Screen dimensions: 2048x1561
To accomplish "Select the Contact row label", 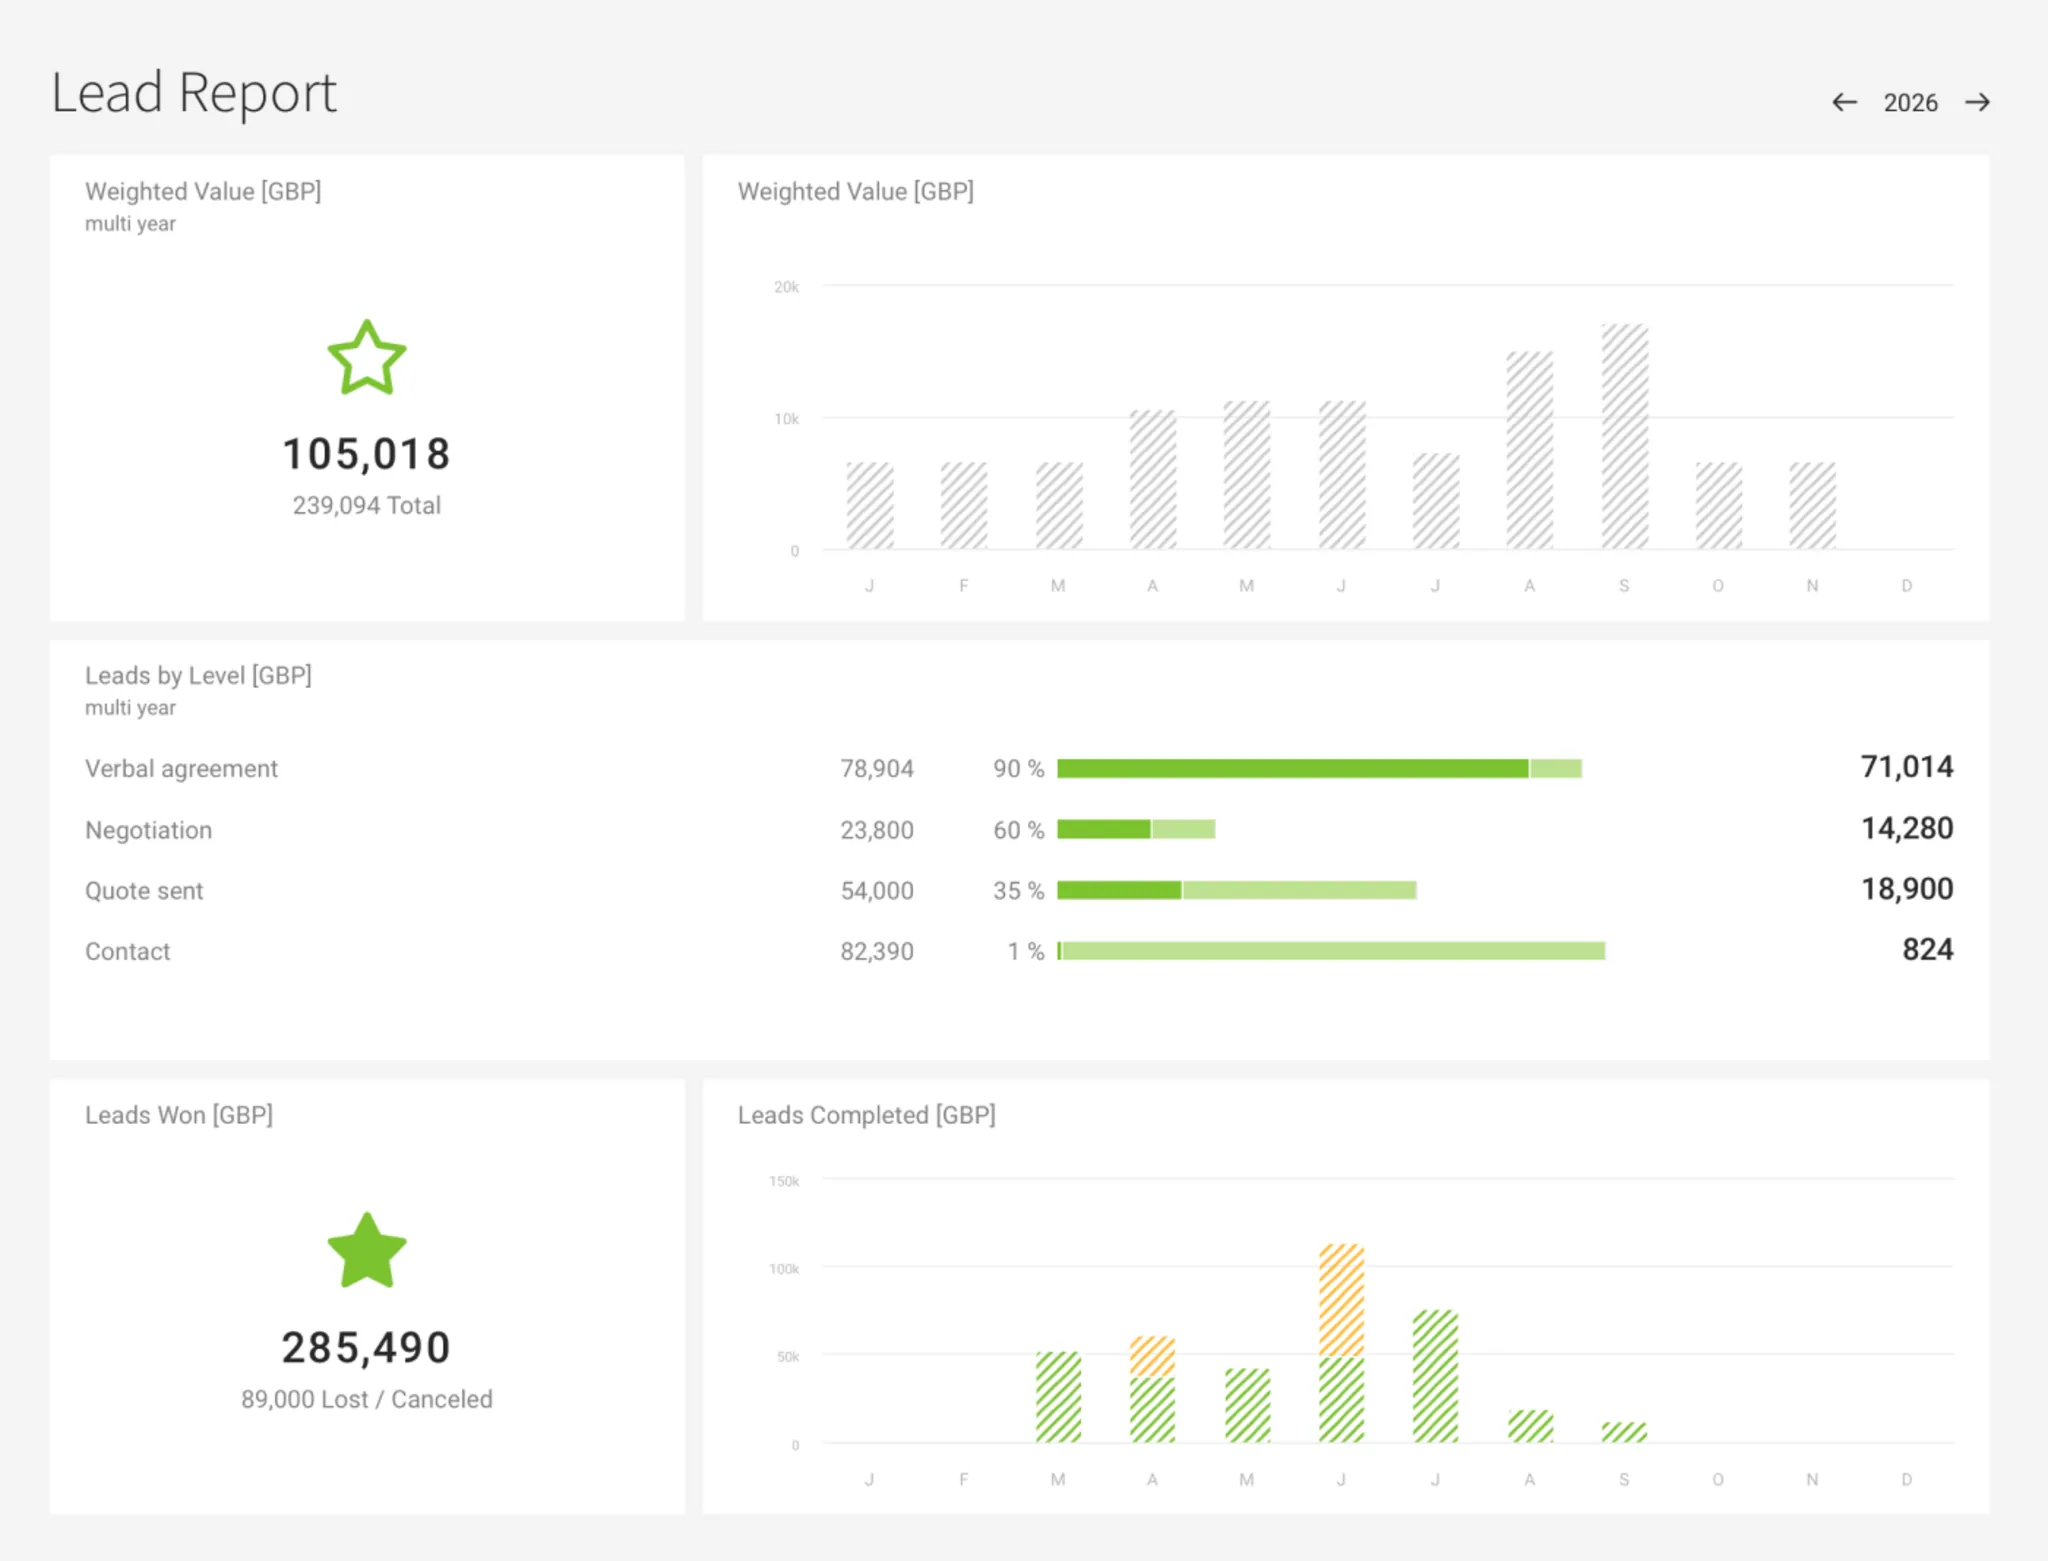I will click(x=127, y=952).
